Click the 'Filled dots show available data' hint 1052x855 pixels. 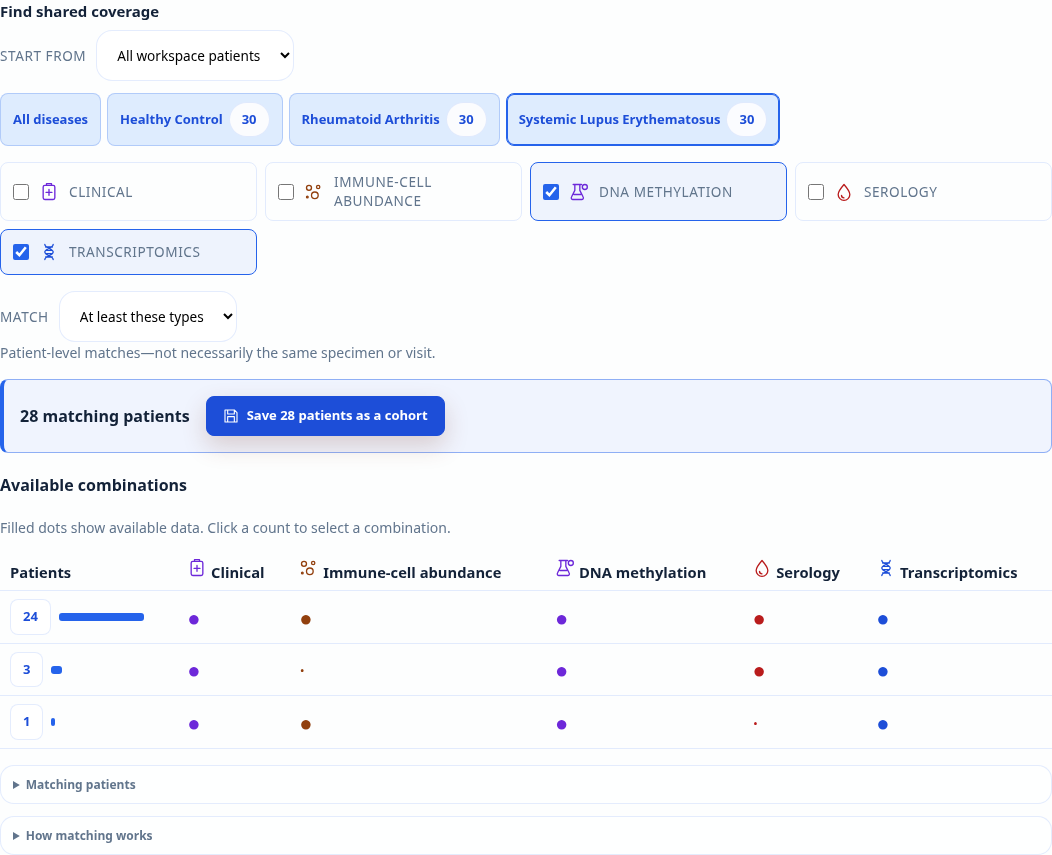[x=225, y=528]
